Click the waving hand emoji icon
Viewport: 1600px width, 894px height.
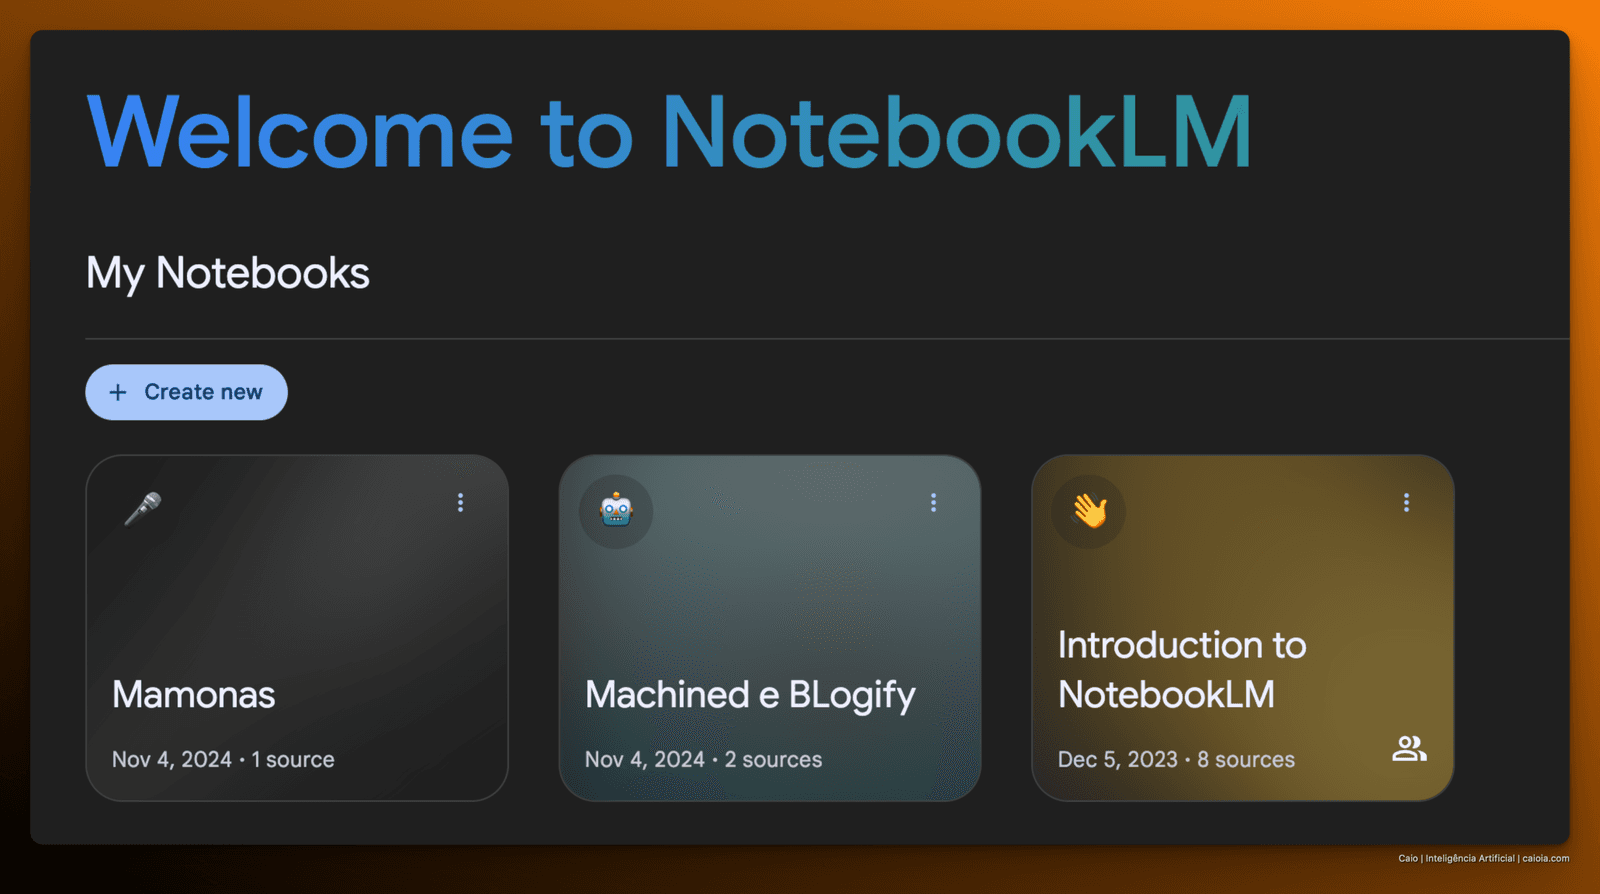1089,511
